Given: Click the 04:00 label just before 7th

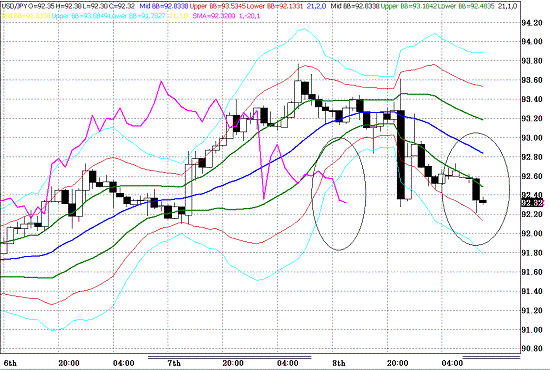Looking at the screenshot, I should pos(123,363).
